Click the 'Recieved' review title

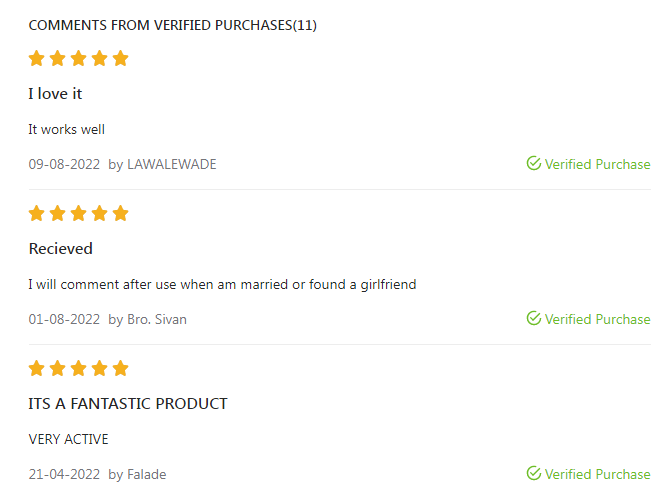pyautogui.click(x=60, y=249)
